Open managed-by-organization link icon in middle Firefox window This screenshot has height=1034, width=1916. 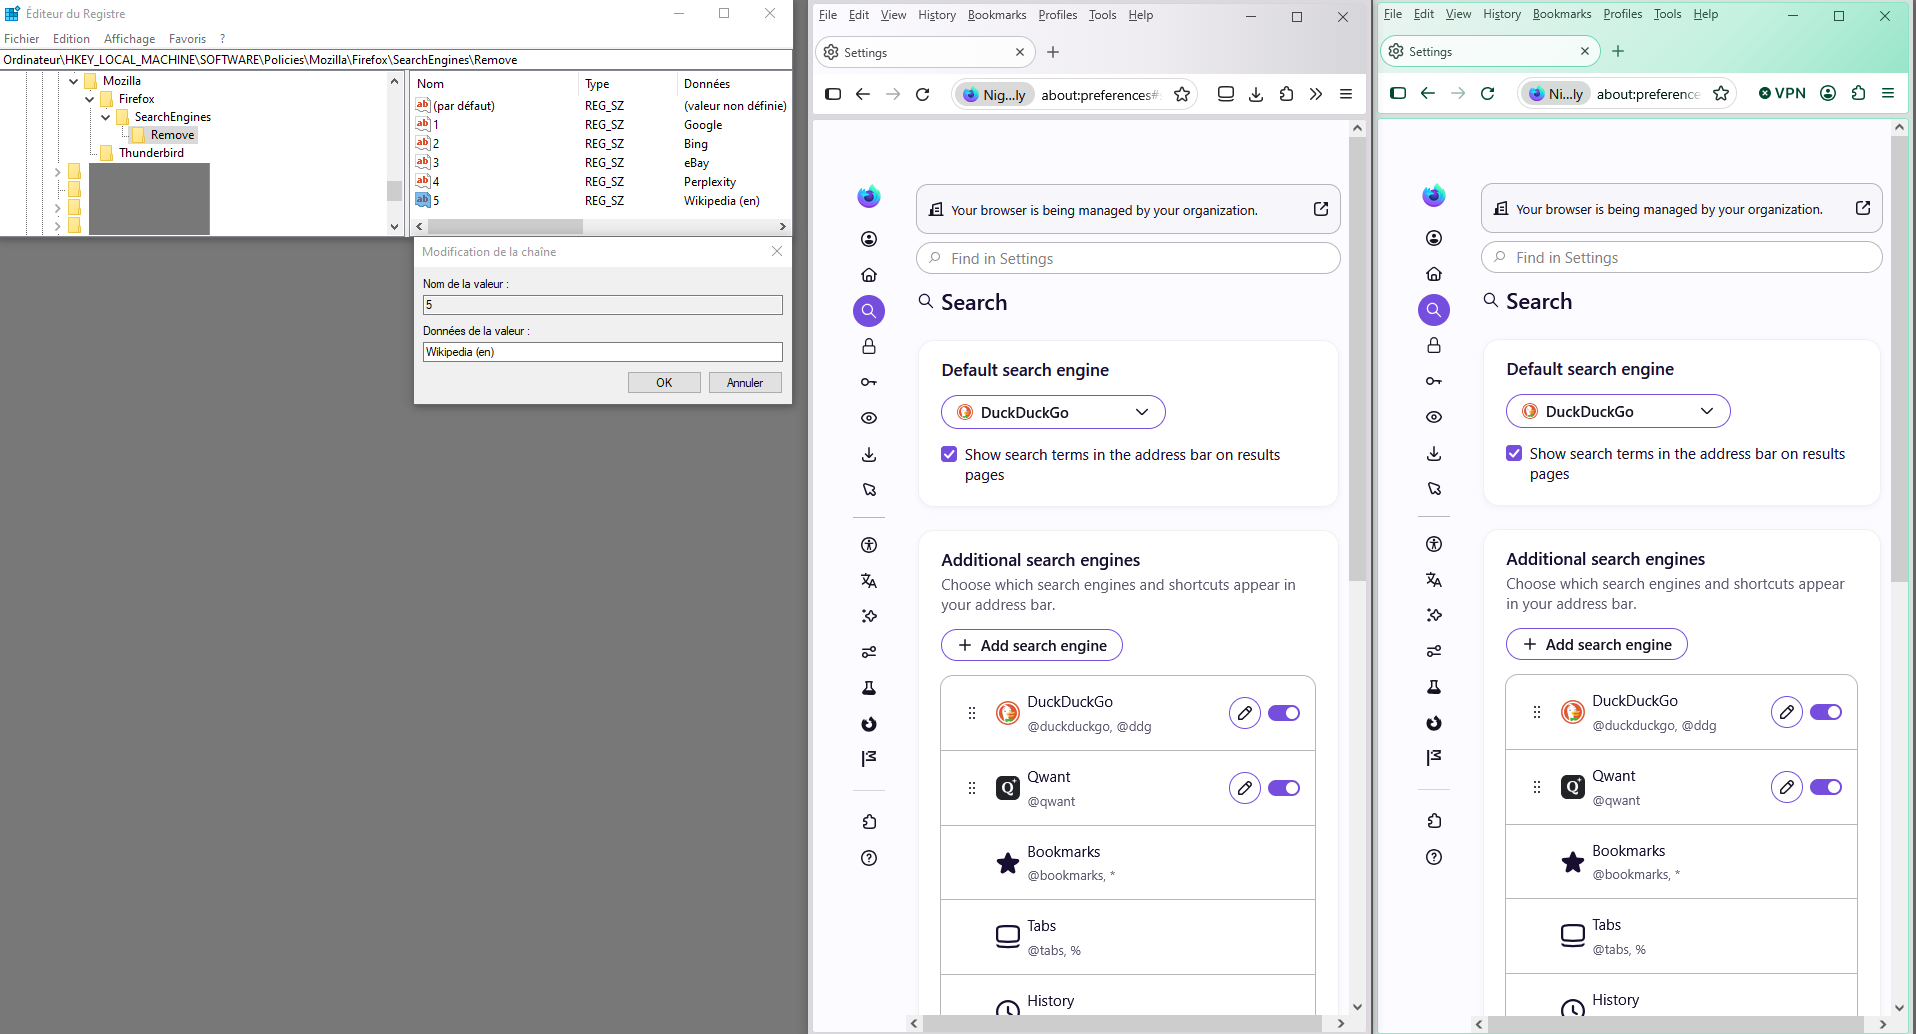1321,209
